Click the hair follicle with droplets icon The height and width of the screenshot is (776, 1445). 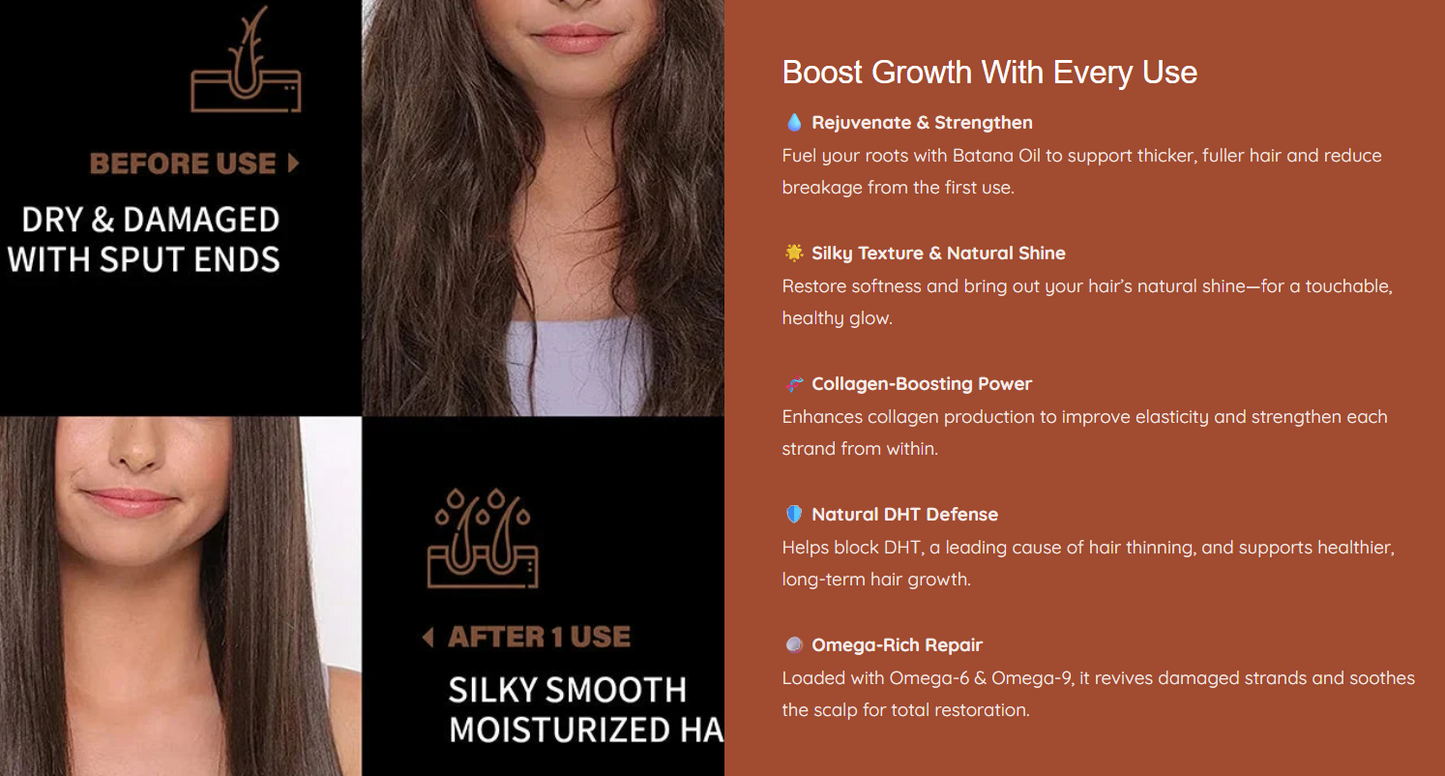[483, 538]
